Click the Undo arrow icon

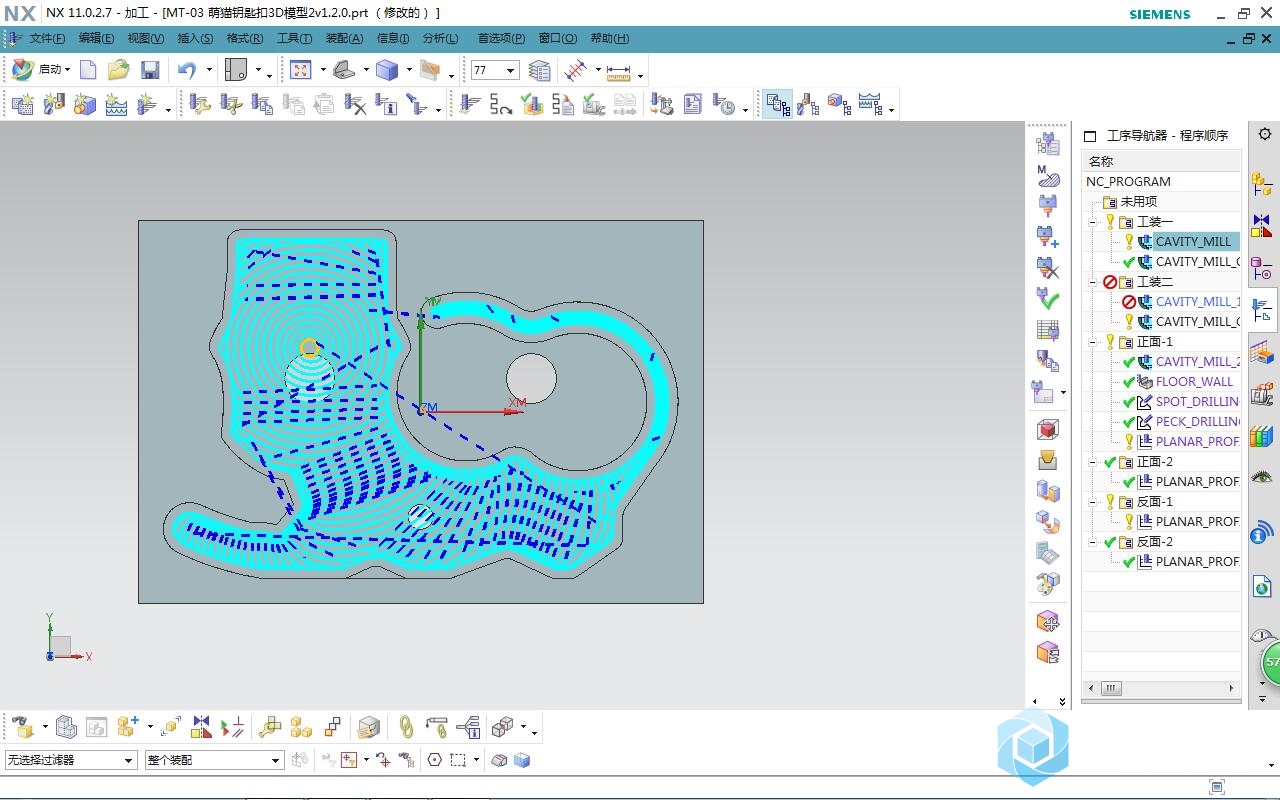click(187, 70)
